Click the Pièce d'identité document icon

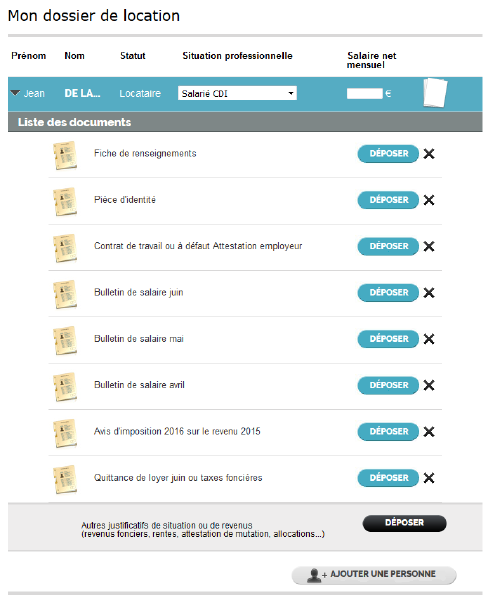[x=65, y=201]
